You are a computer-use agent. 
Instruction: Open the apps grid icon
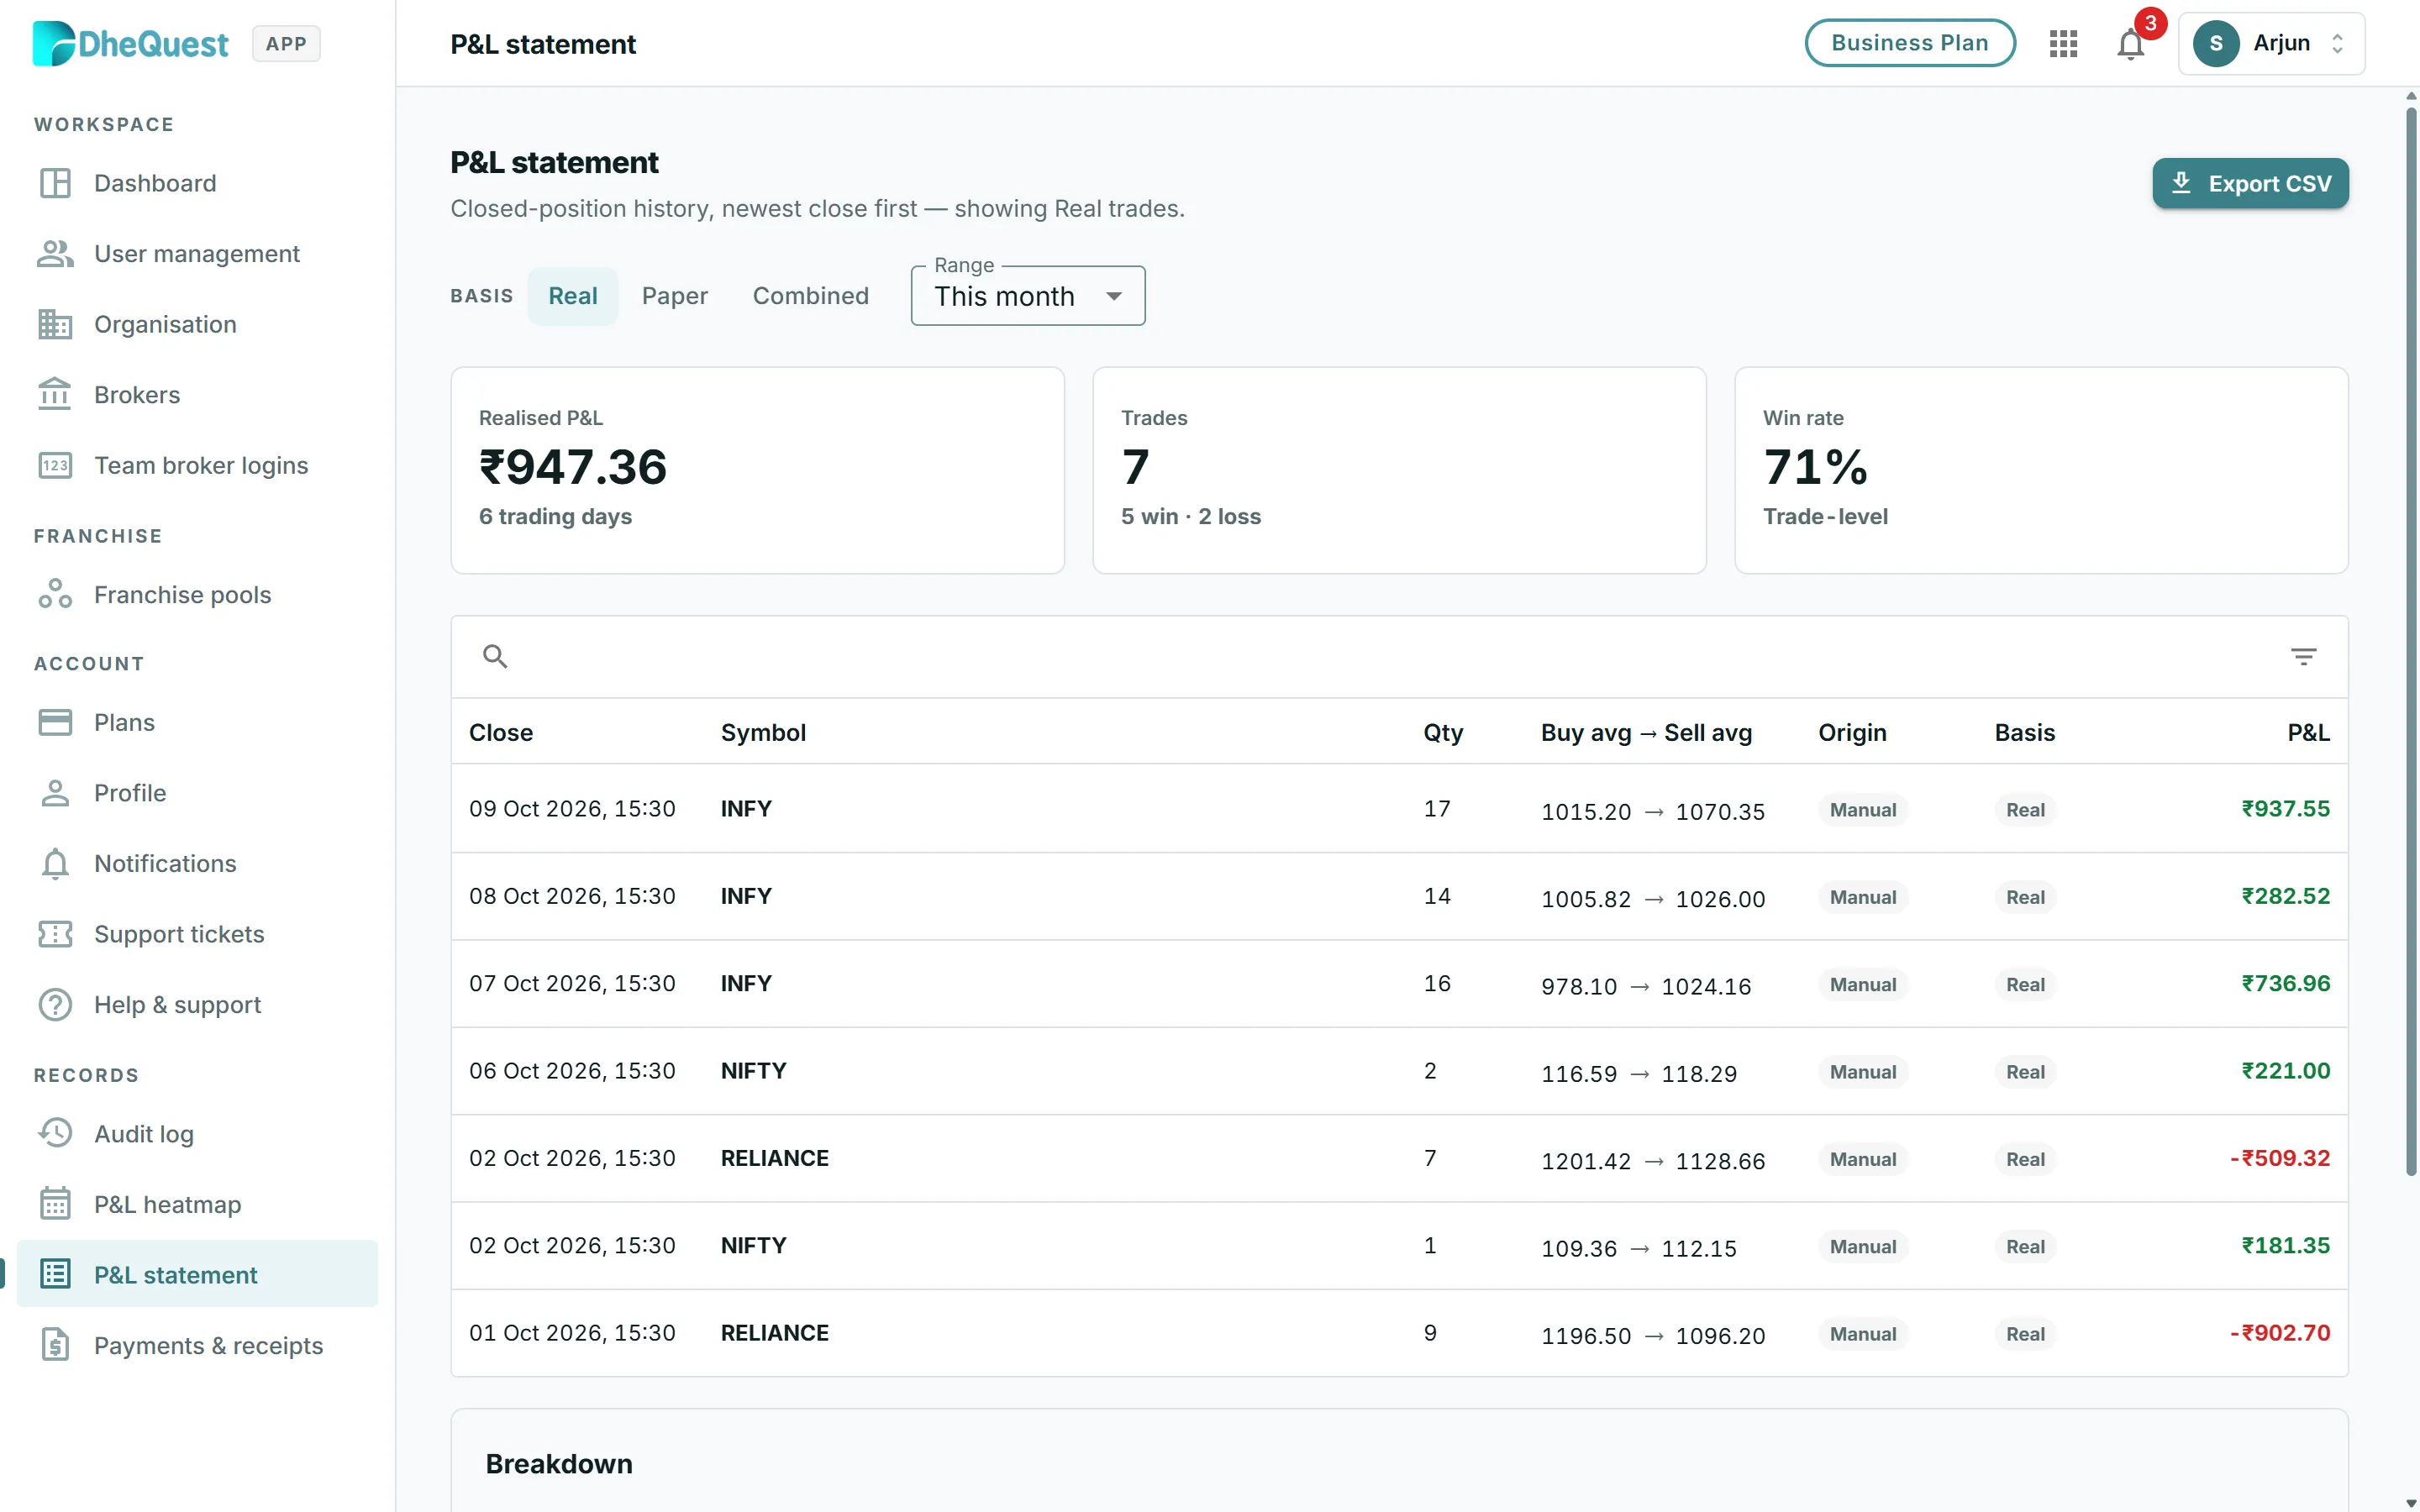(x=2063, y=43)
